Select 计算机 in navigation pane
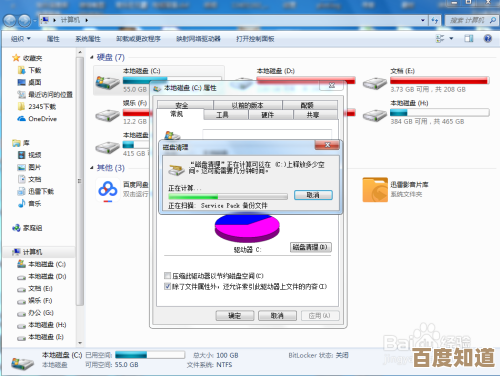The width and height of the screenshot is (500, 376). point(32,252)
